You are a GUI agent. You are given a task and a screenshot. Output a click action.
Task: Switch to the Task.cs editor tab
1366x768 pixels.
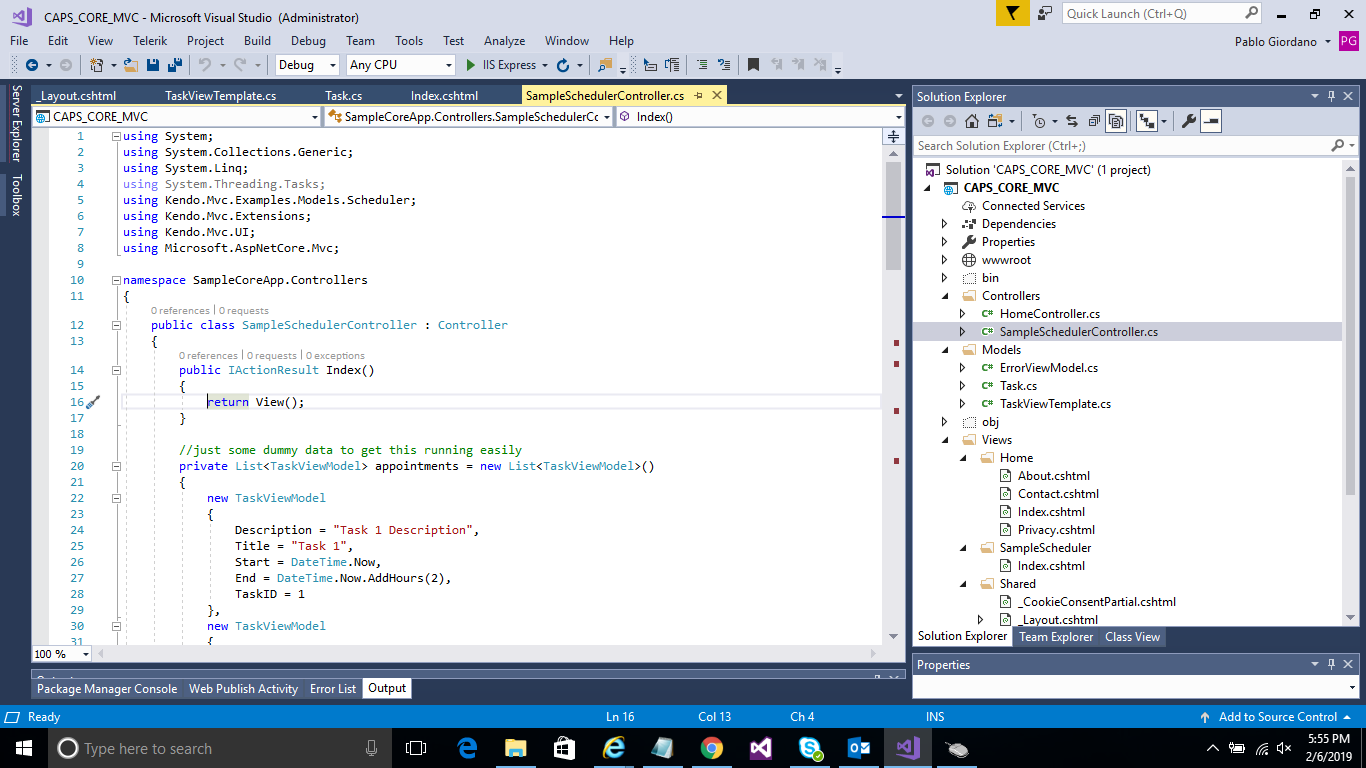click(x=343, y=96)
